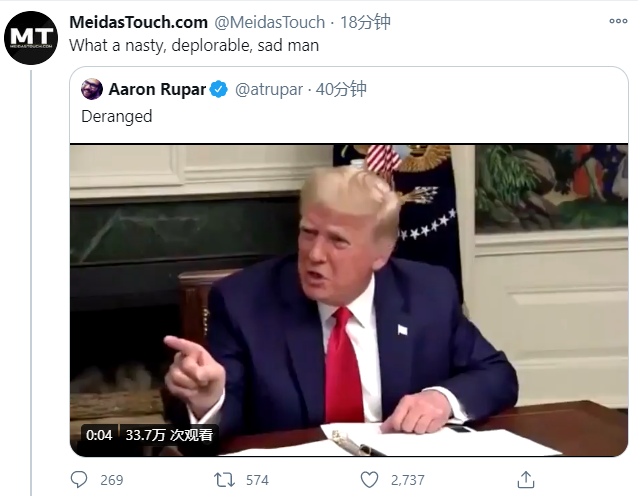Open the 18分钟 tweet timestamp
Screen dimensions: 638x496
pyautogui.click(x=365, y=22)
